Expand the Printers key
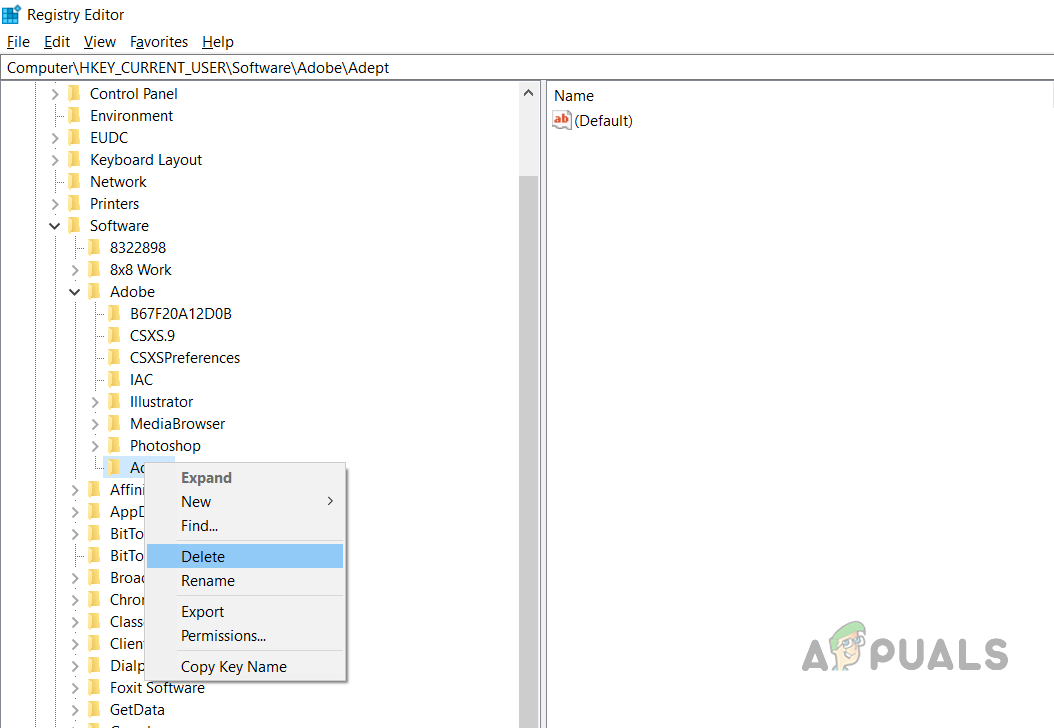This screenshot has height=728, width=1054. pyautogui.click(x=55, y=204)
